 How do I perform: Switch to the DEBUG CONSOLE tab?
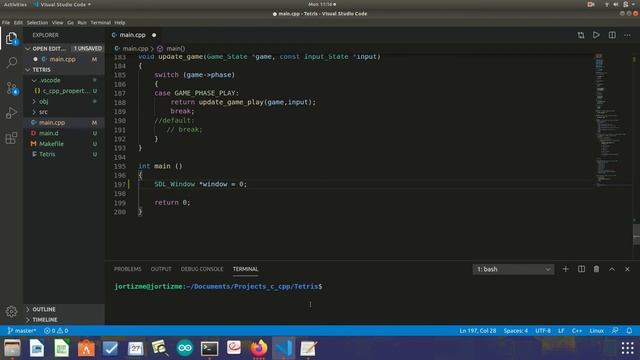pyautogui.click(x=202, y=269)
